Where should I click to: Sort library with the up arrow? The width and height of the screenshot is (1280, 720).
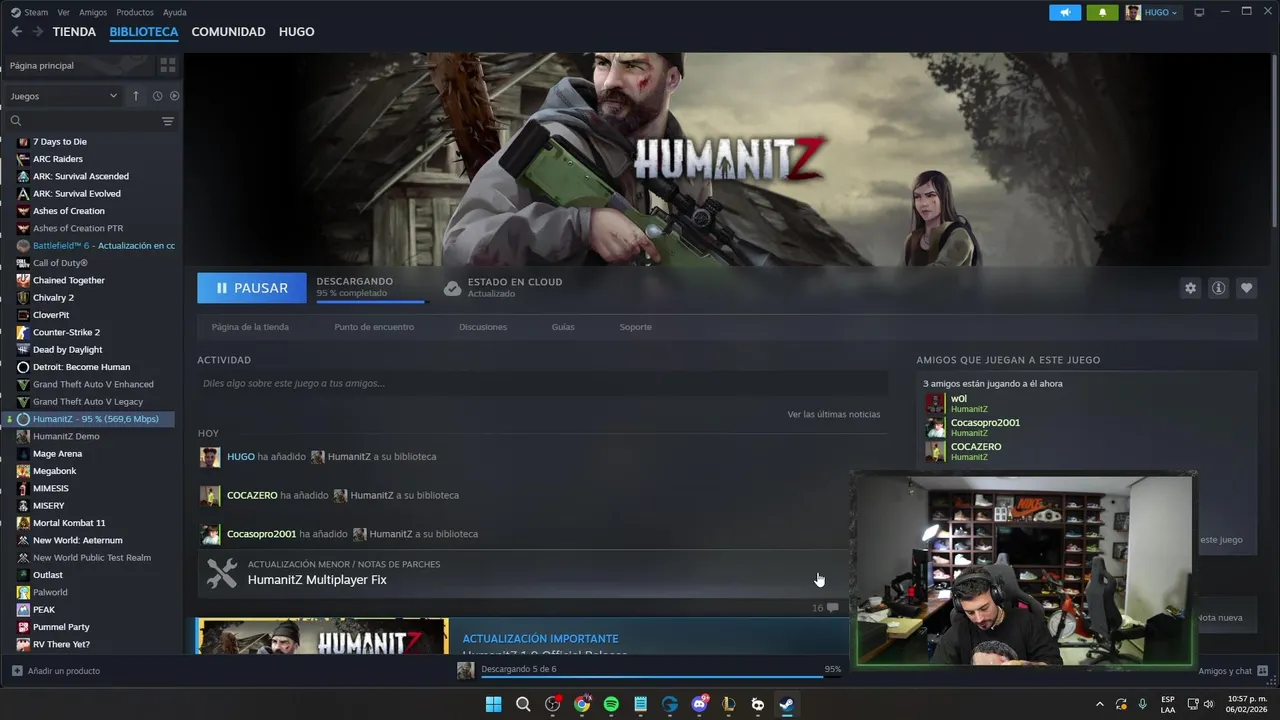(x=136, y=96)
